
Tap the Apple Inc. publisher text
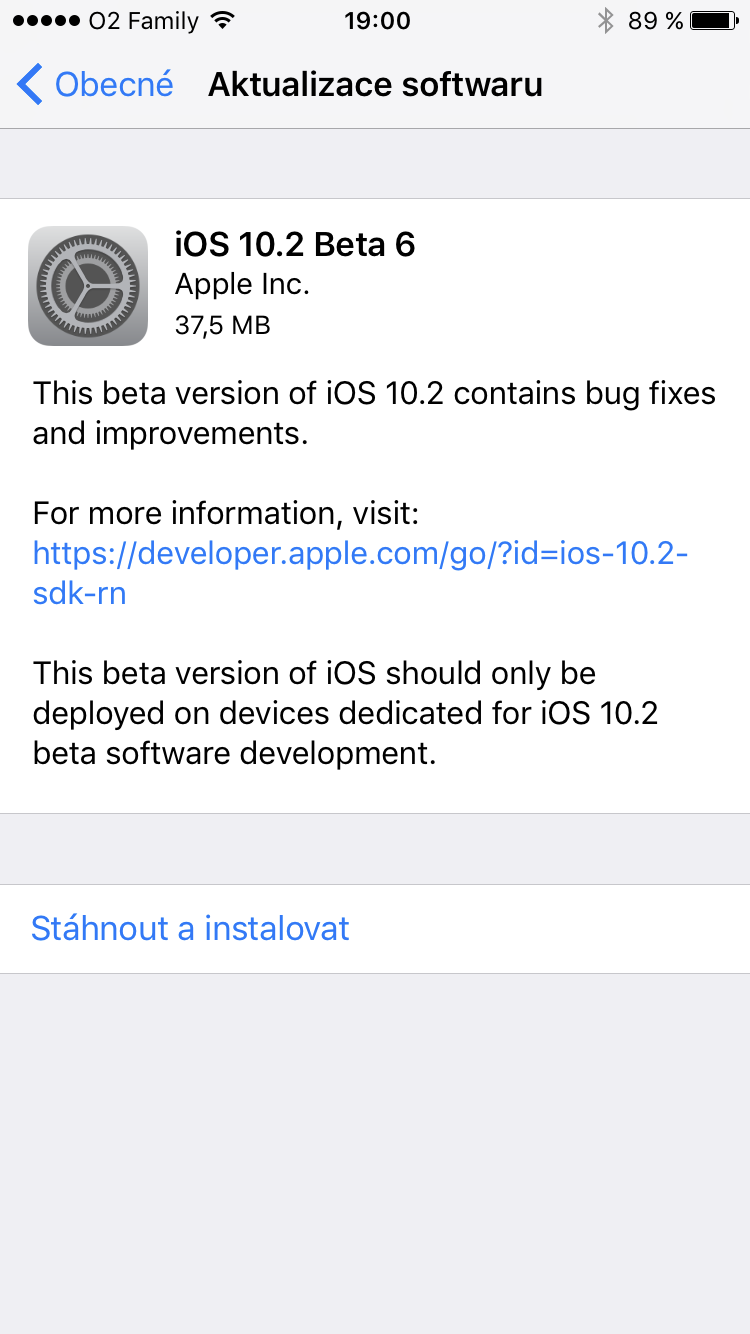tap(242, 285)
